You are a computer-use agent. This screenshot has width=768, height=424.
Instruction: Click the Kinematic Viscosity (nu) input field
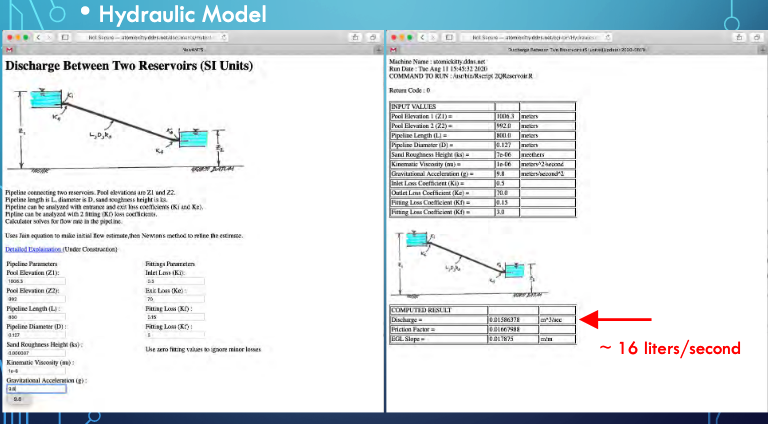click(36, 371)
